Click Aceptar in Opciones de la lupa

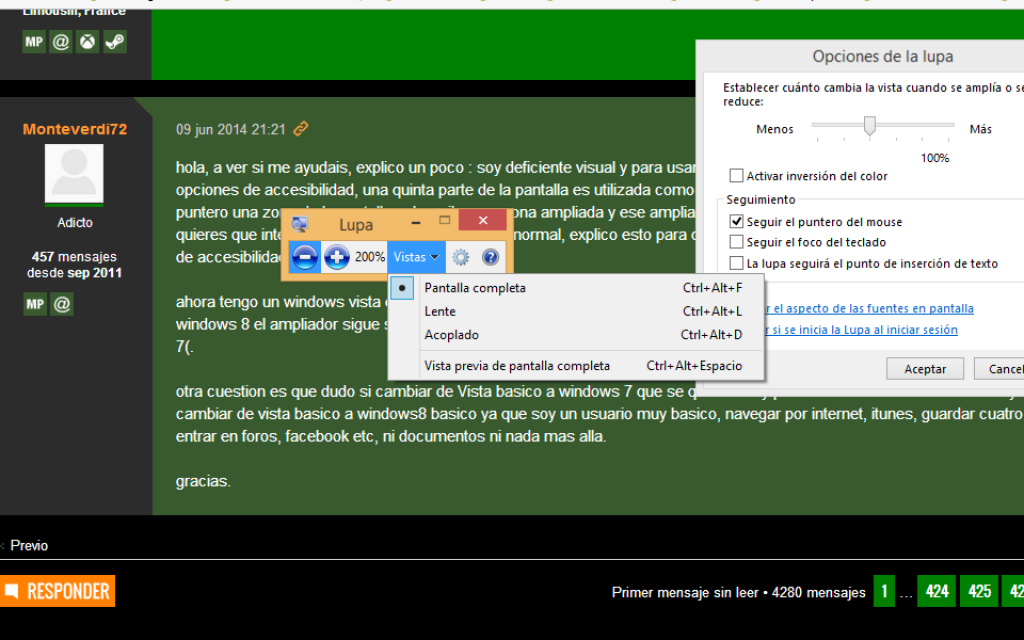pyautogui.click(x=925, y=369)
